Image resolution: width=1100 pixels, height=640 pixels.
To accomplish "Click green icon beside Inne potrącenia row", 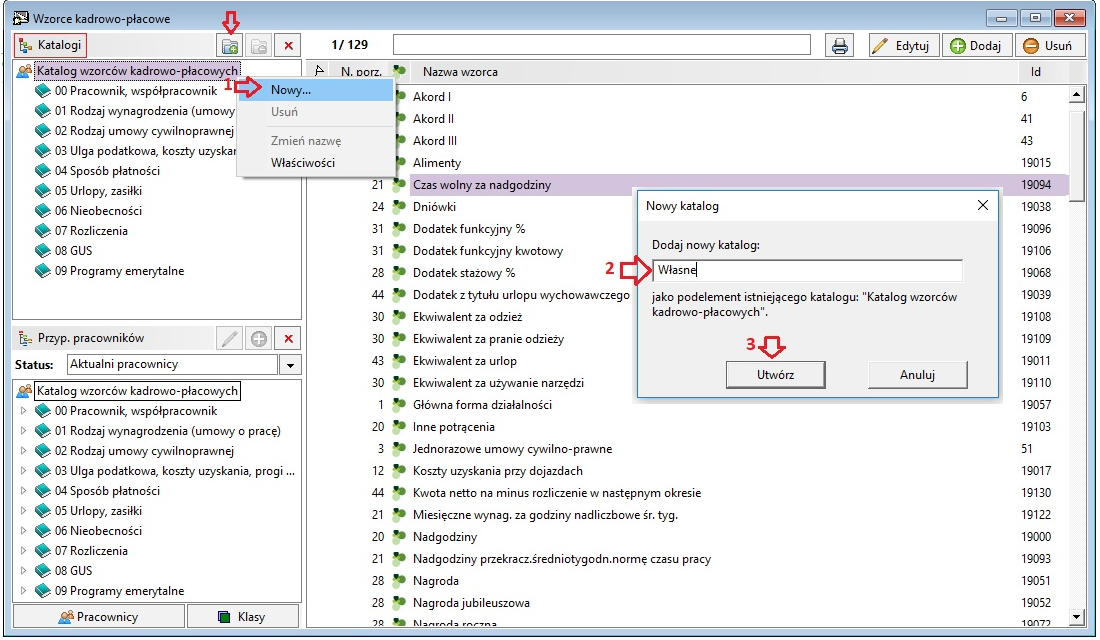I will [x=399, y=427].
